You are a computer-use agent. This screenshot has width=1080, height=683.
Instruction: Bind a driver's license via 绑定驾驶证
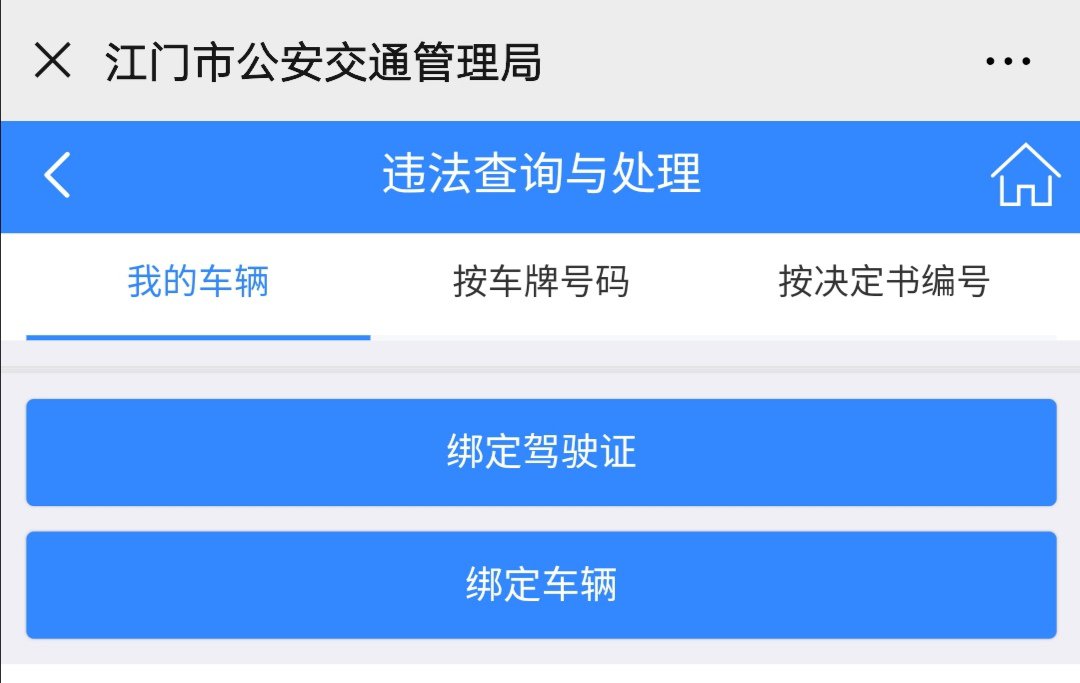[541, 453]
